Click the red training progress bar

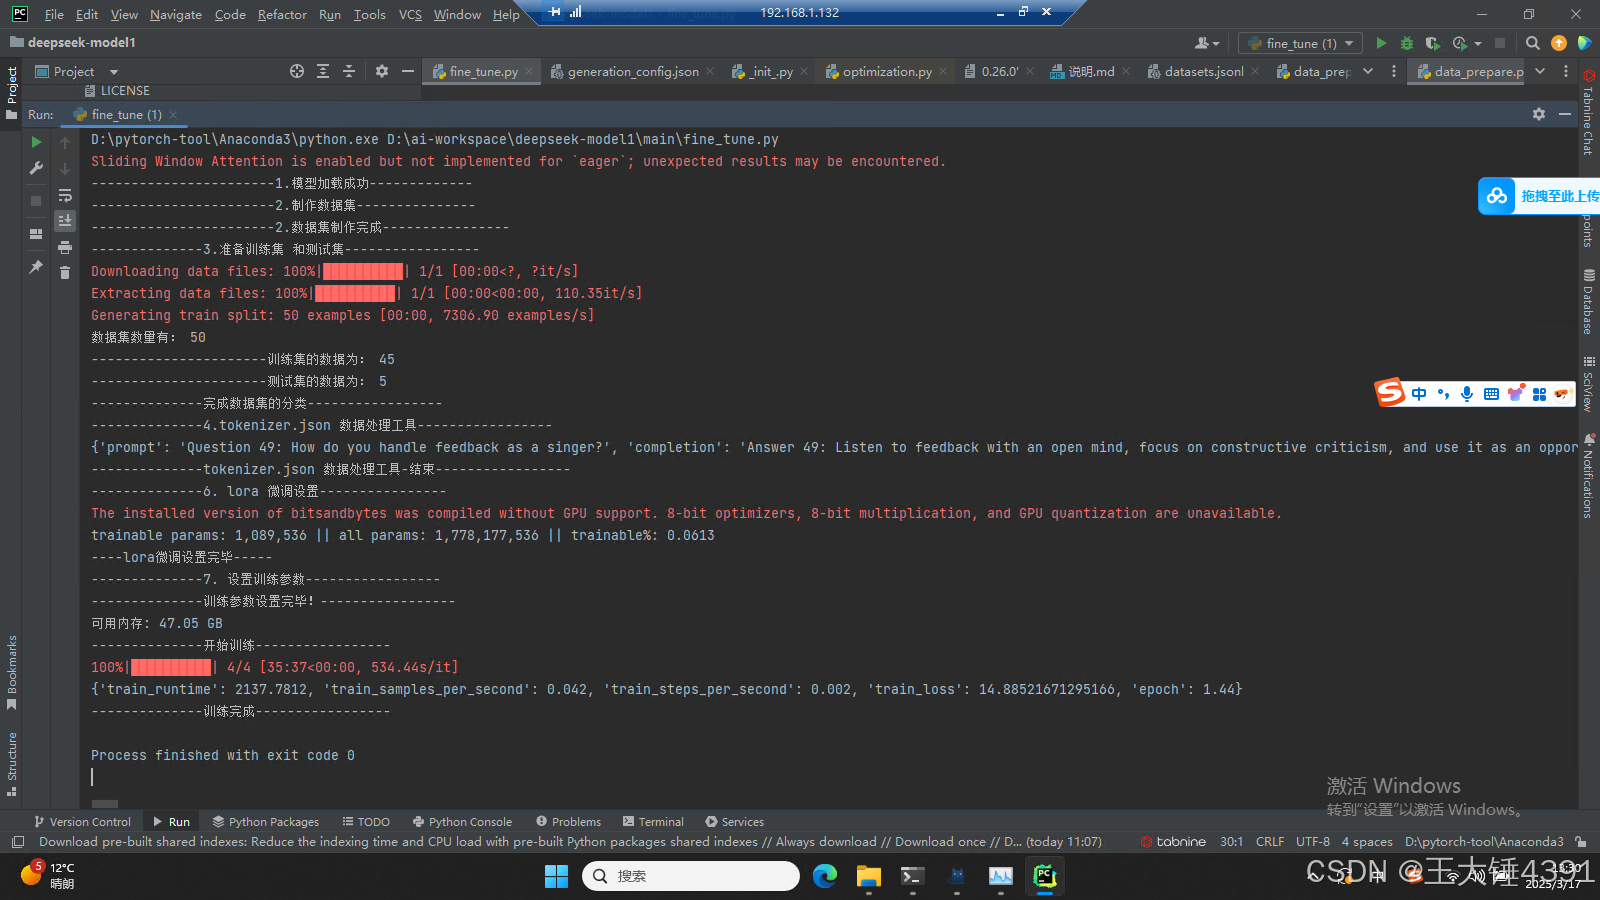coord(170,667)
